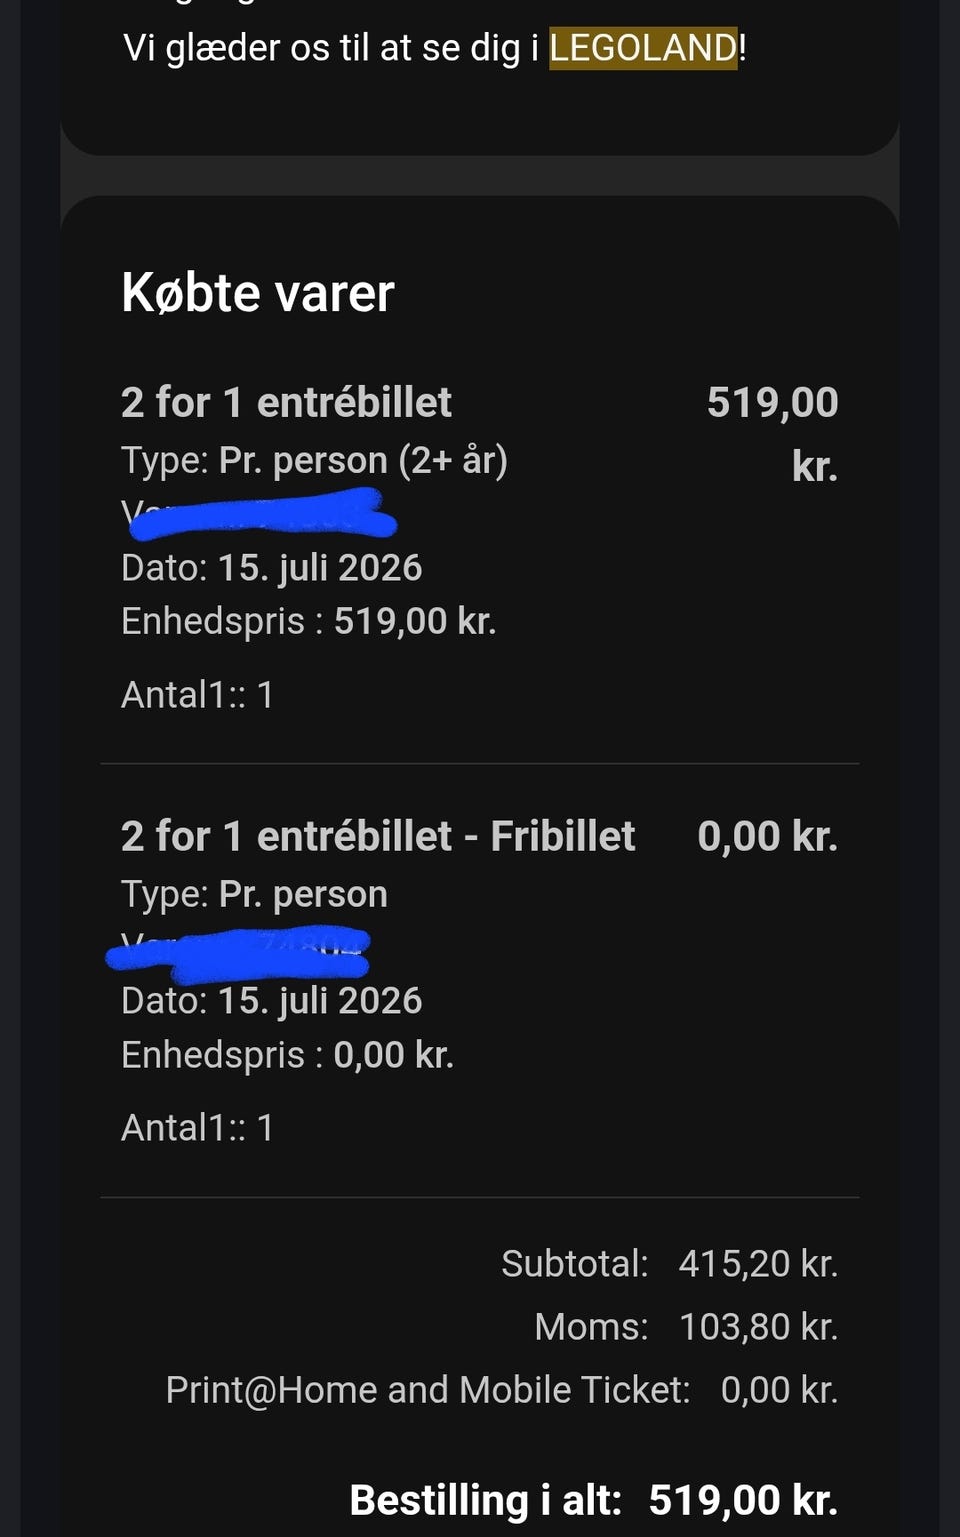Tap first ticket's Dato: 15. juli 2026
Image resolution: width=960 pixels, height=1537 pixels.
[x=271, y=568]
